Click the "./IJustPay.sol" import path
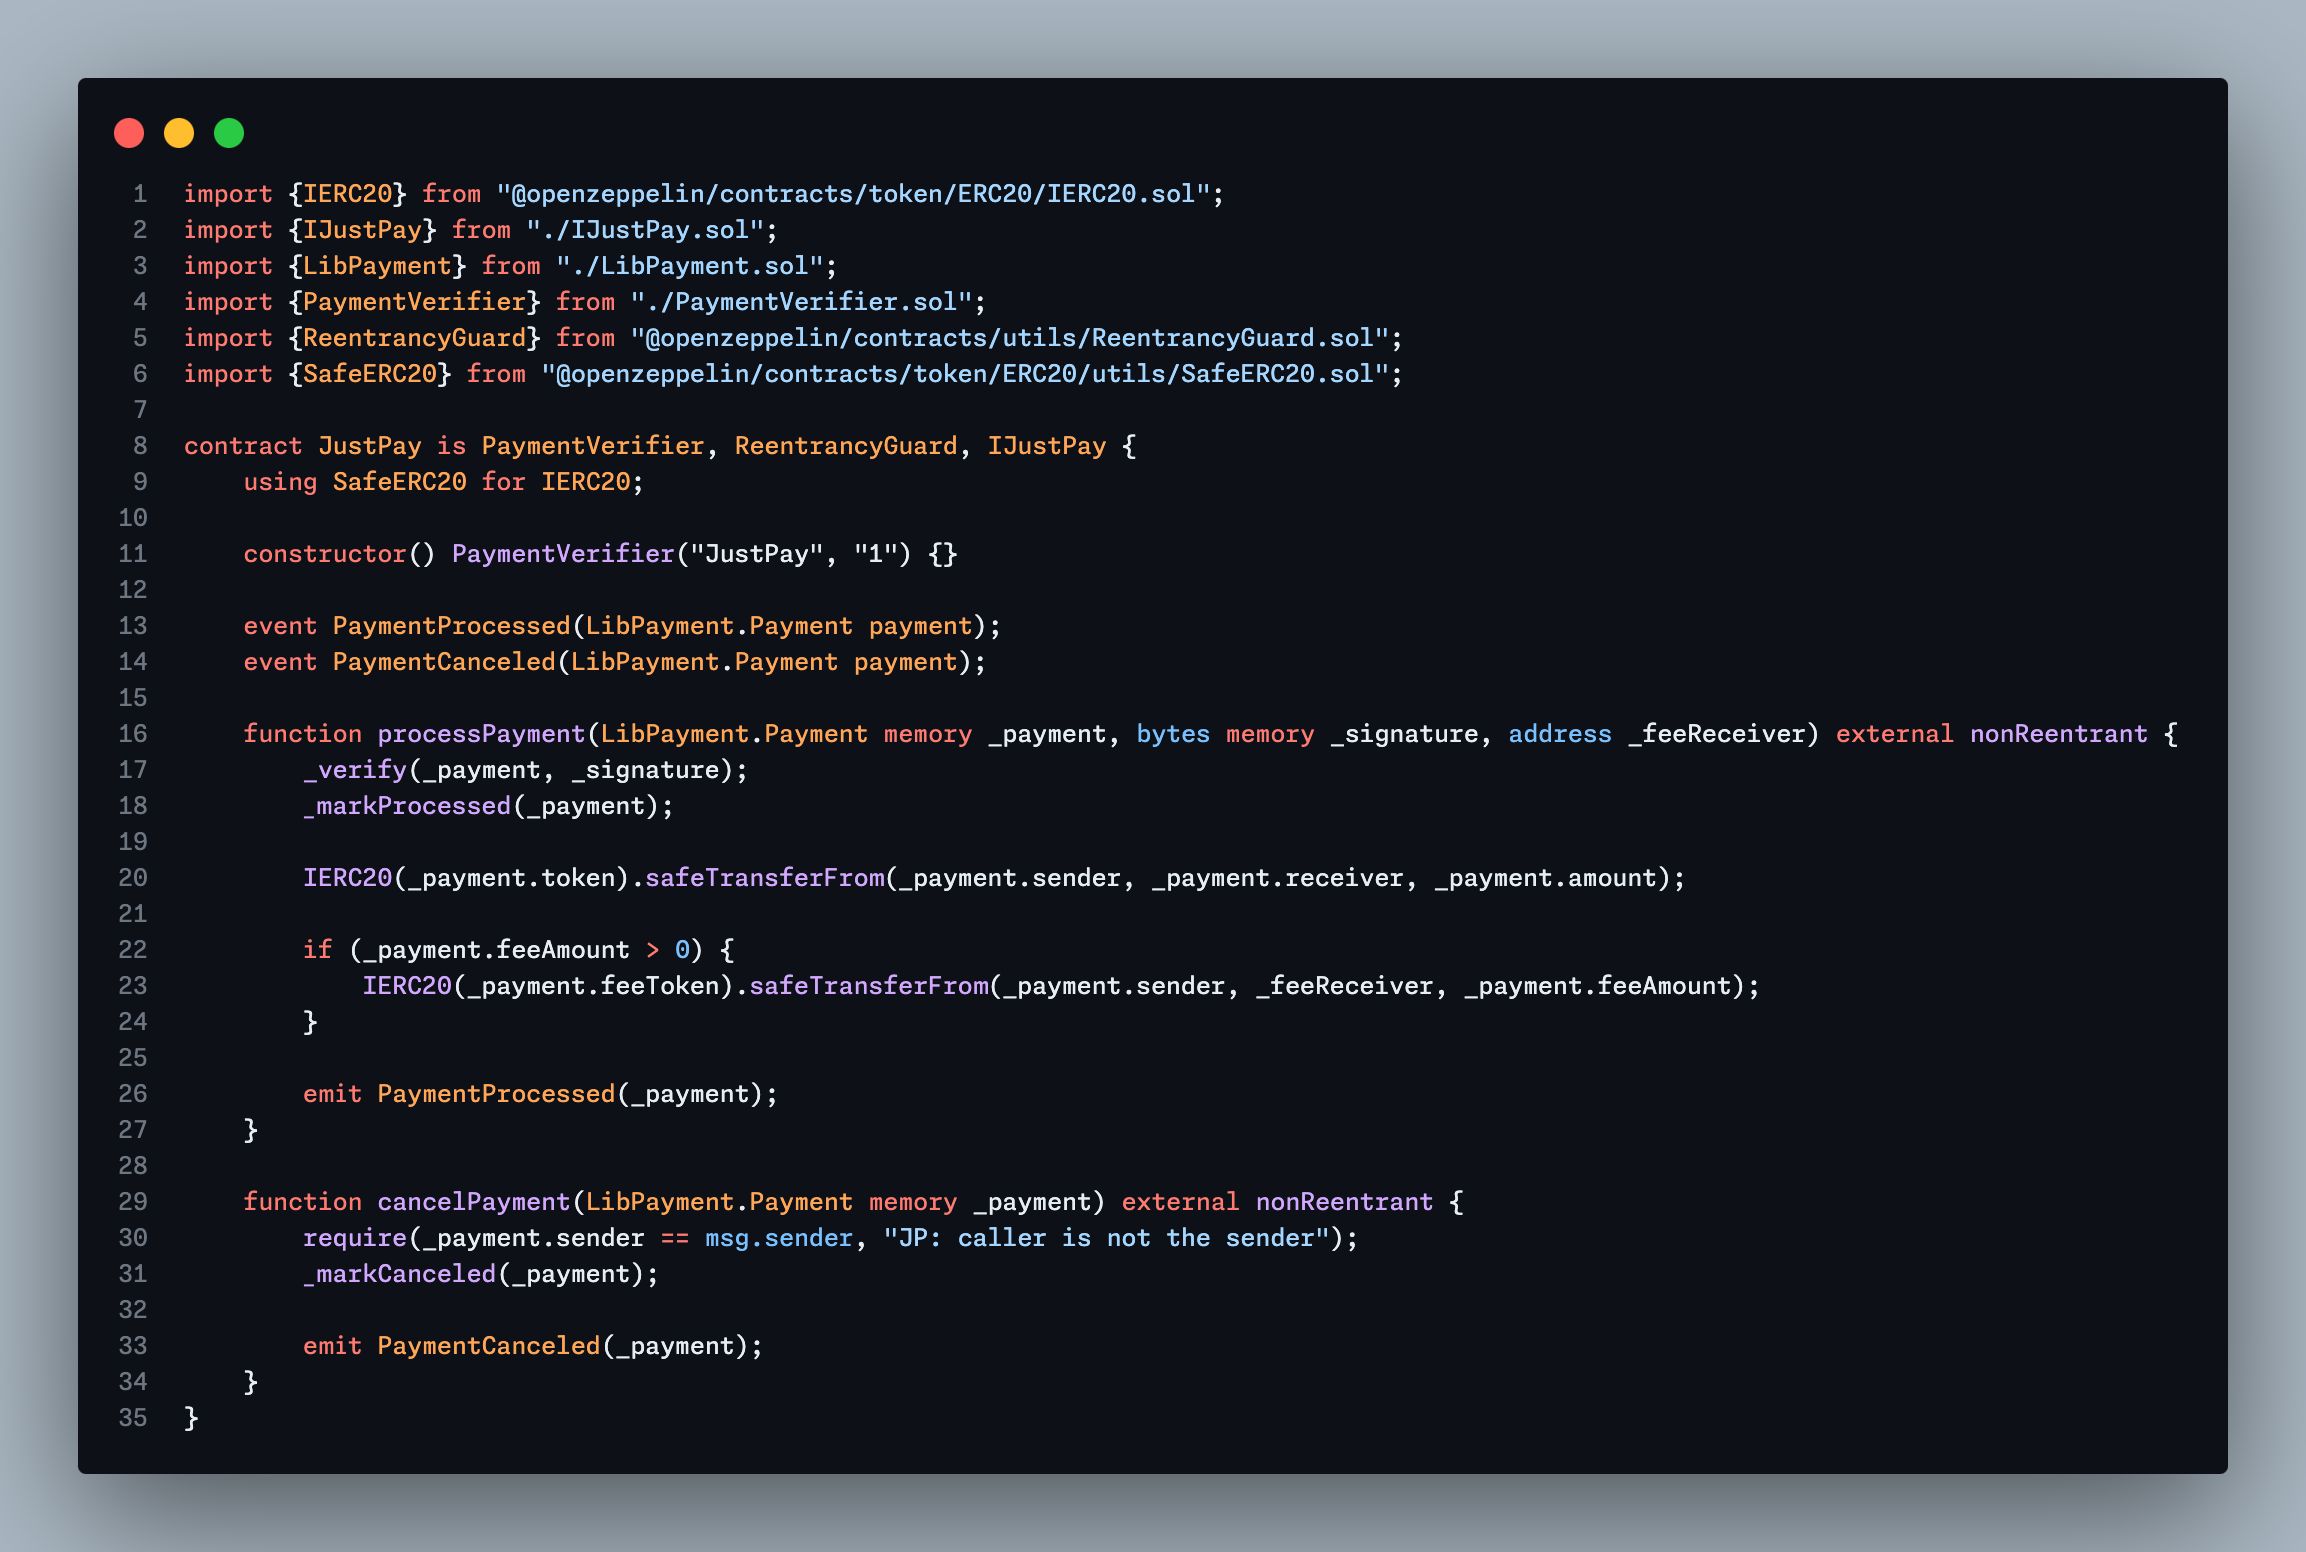This screenshot has width=2306, height=1552. 645,230
